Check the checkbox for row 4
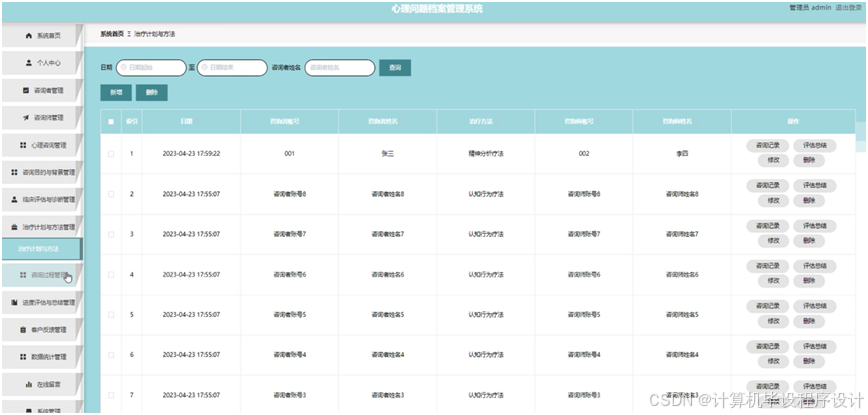This screenshot has width=868, height=415. [111, 274]
